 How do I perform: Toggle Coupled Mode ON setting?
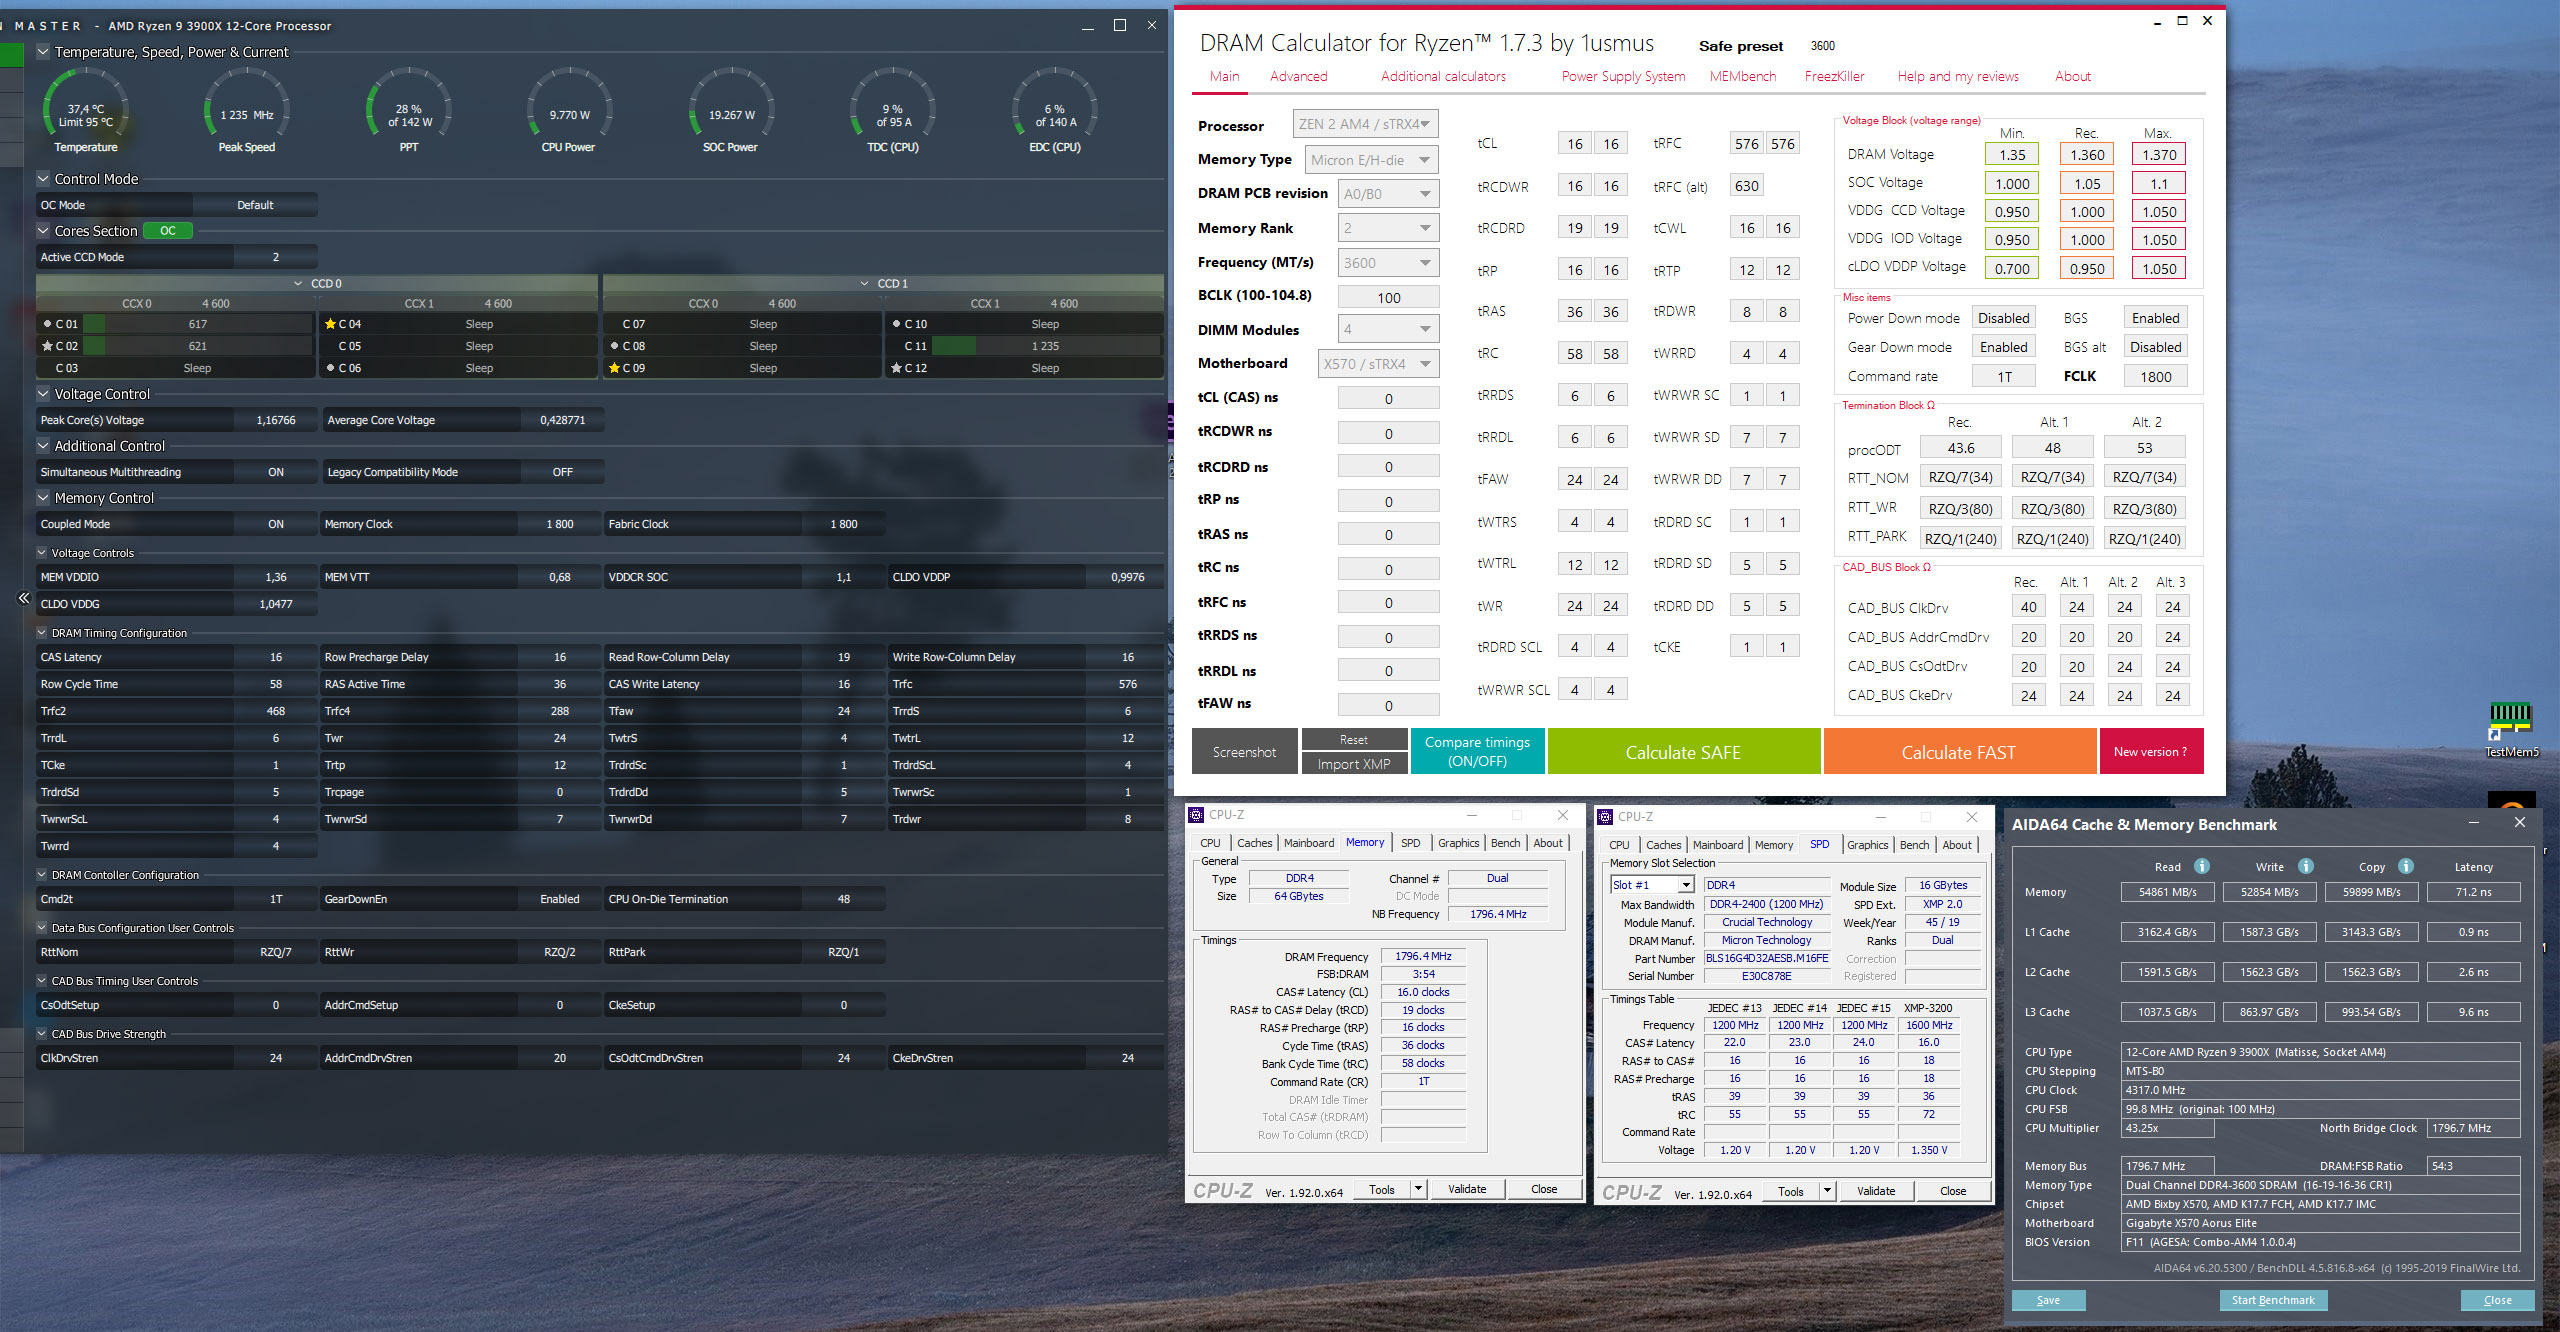coord(276,524)
